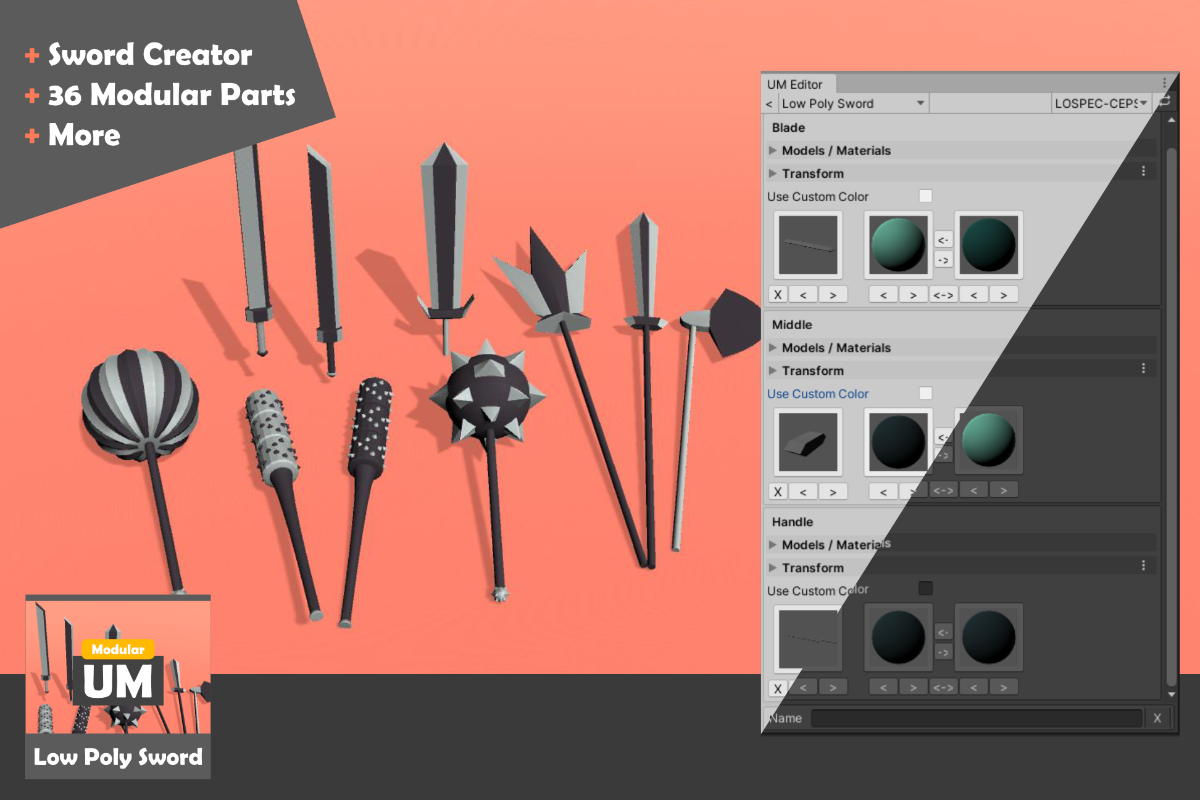Click the editor scrollbar down arrow
The image size is (1200, 800).
pyautogui.click(x=1173, y=694)
